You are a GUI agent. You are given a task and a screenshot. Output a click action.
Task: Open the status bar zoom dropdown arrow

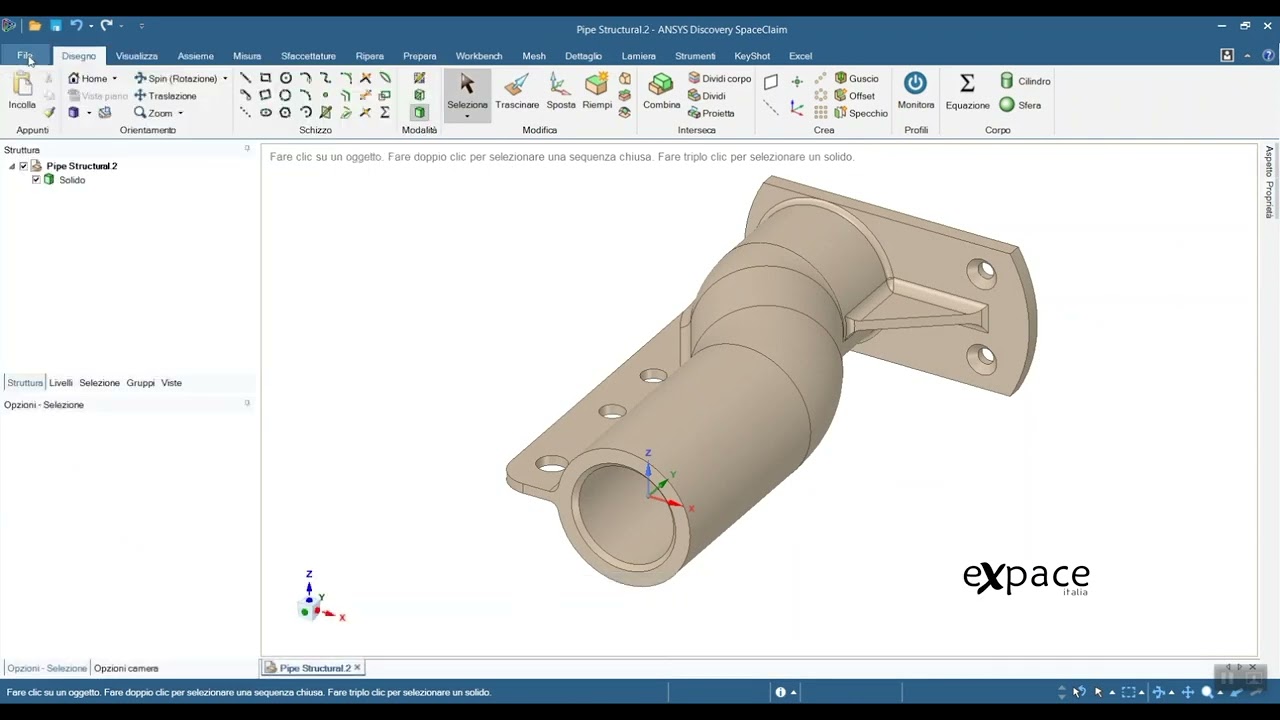(1220, 692)
